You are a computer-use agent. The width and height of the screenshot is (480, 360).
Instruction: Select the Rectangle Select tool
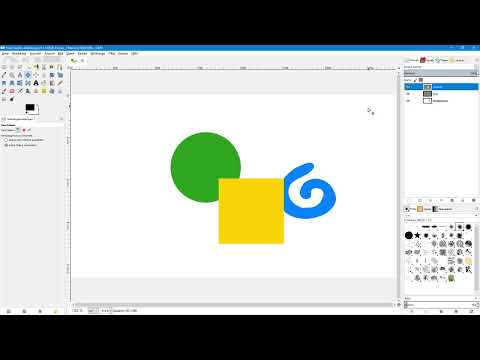[x=4, y=67]
